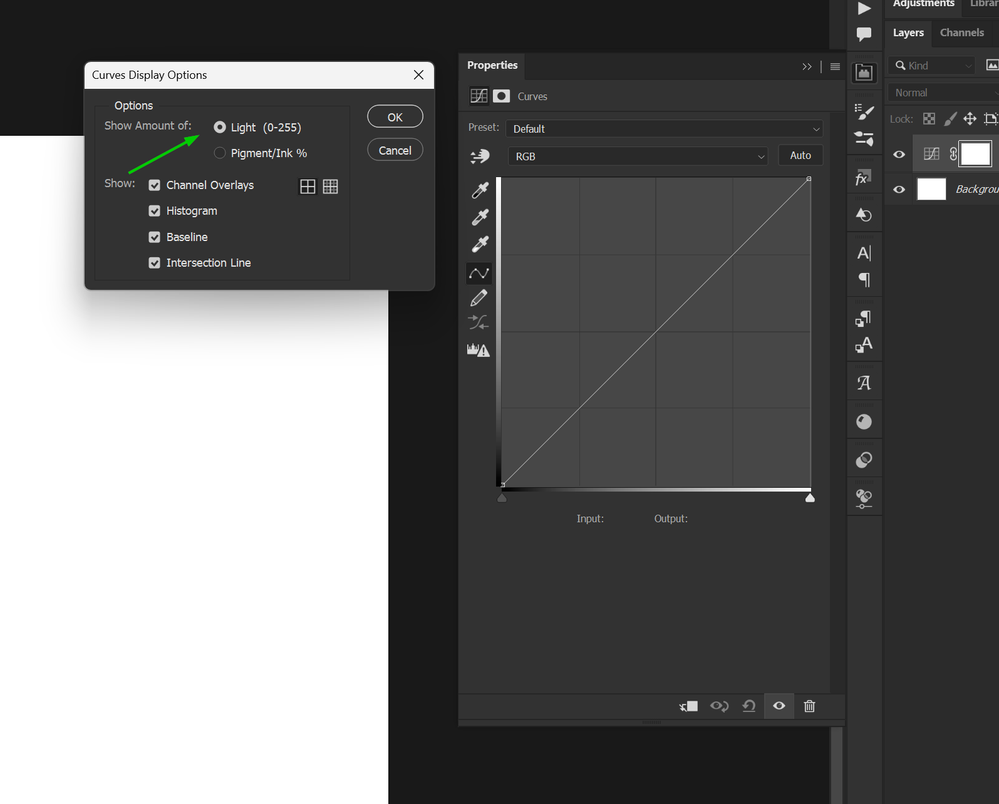Select the edit points curve tool
This screenshot has height=804, width=999.
(479, 273)
